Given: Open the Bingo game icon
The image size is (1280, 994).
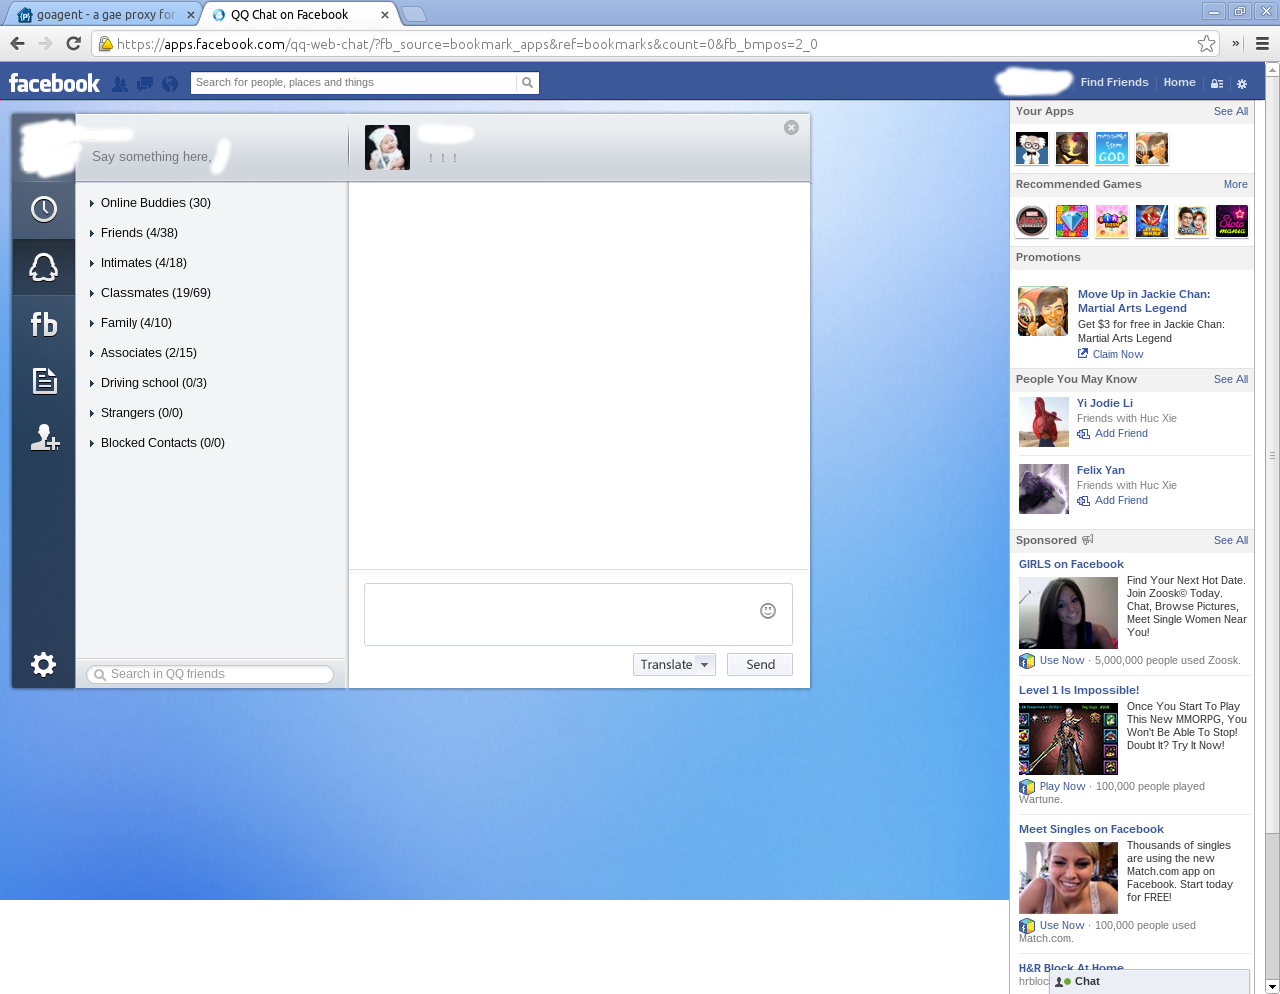Looking at the screenshot, I should pos(1112,221).
